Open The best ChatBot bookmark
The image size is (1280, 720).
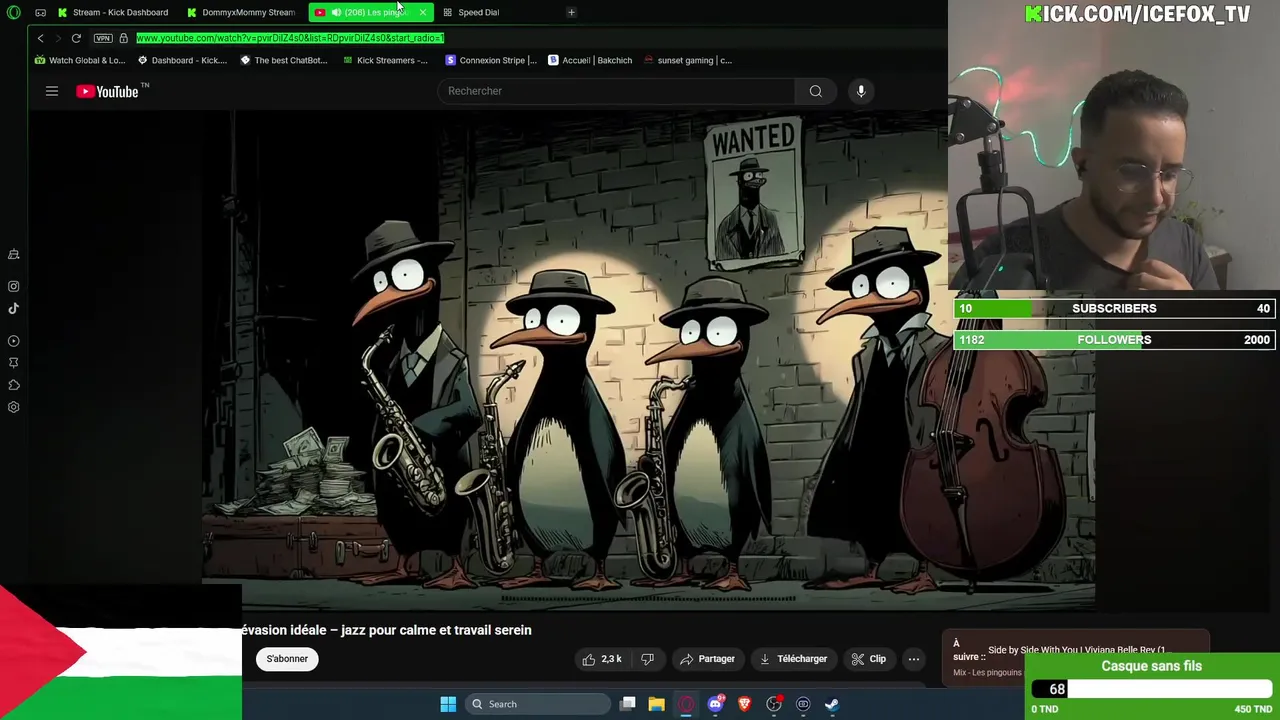[x=284, y=60]
